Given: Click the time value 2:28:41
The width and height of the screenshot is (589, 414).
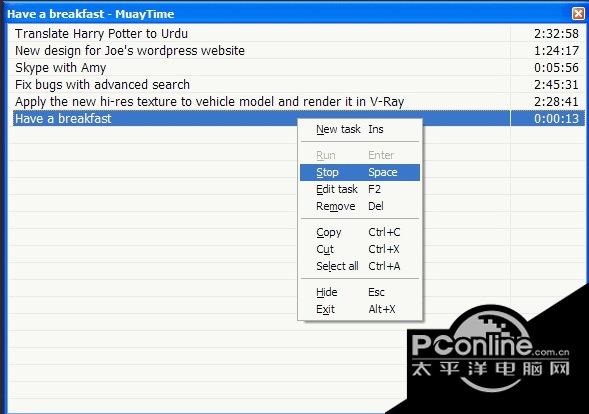Looking at the screenshot, I should [556, 101].
